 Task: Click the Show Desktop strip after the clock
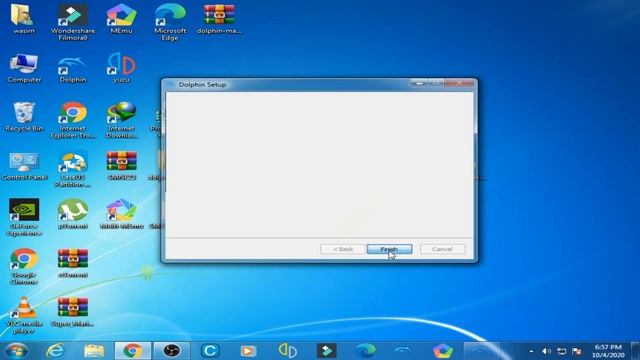click(x=635, y=351)
